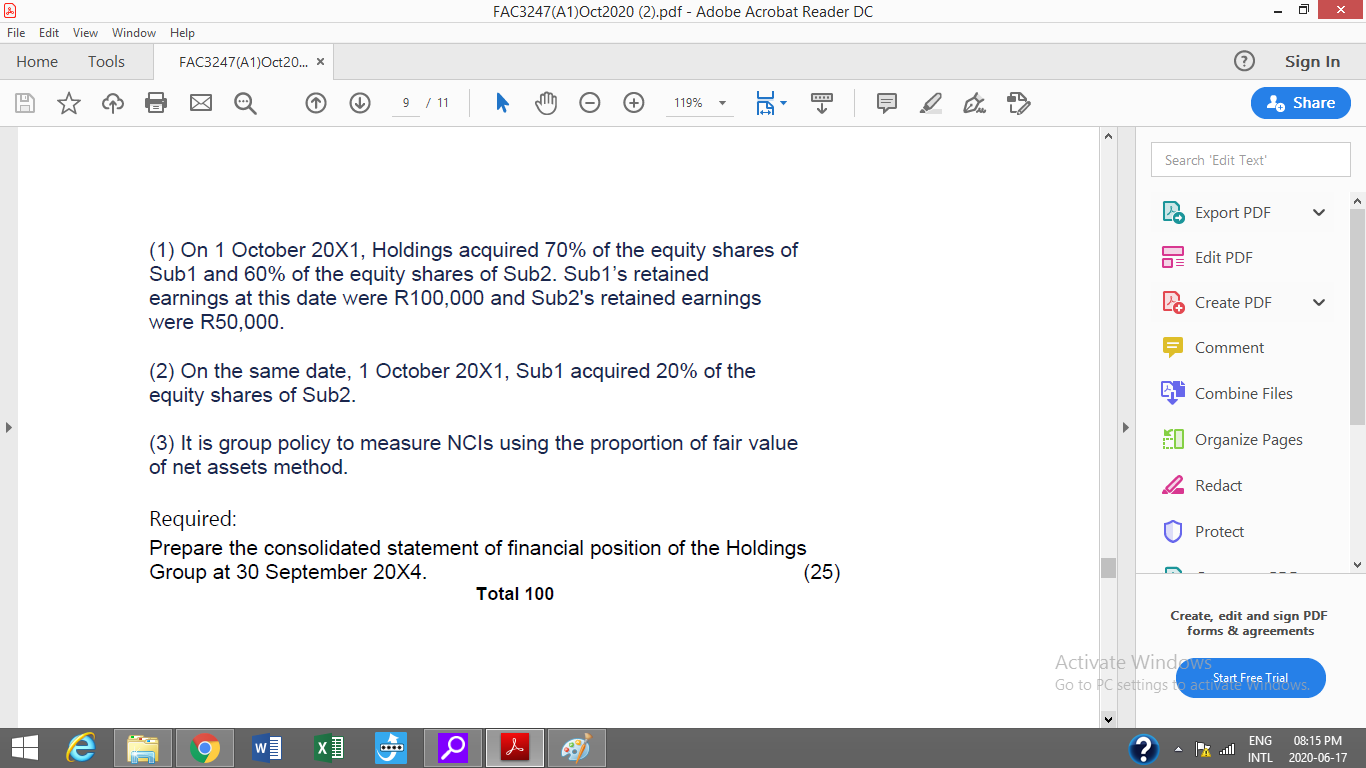Screen dimensions: 1366x768
Task: Click the Print icon
Action: coord(156,103)
